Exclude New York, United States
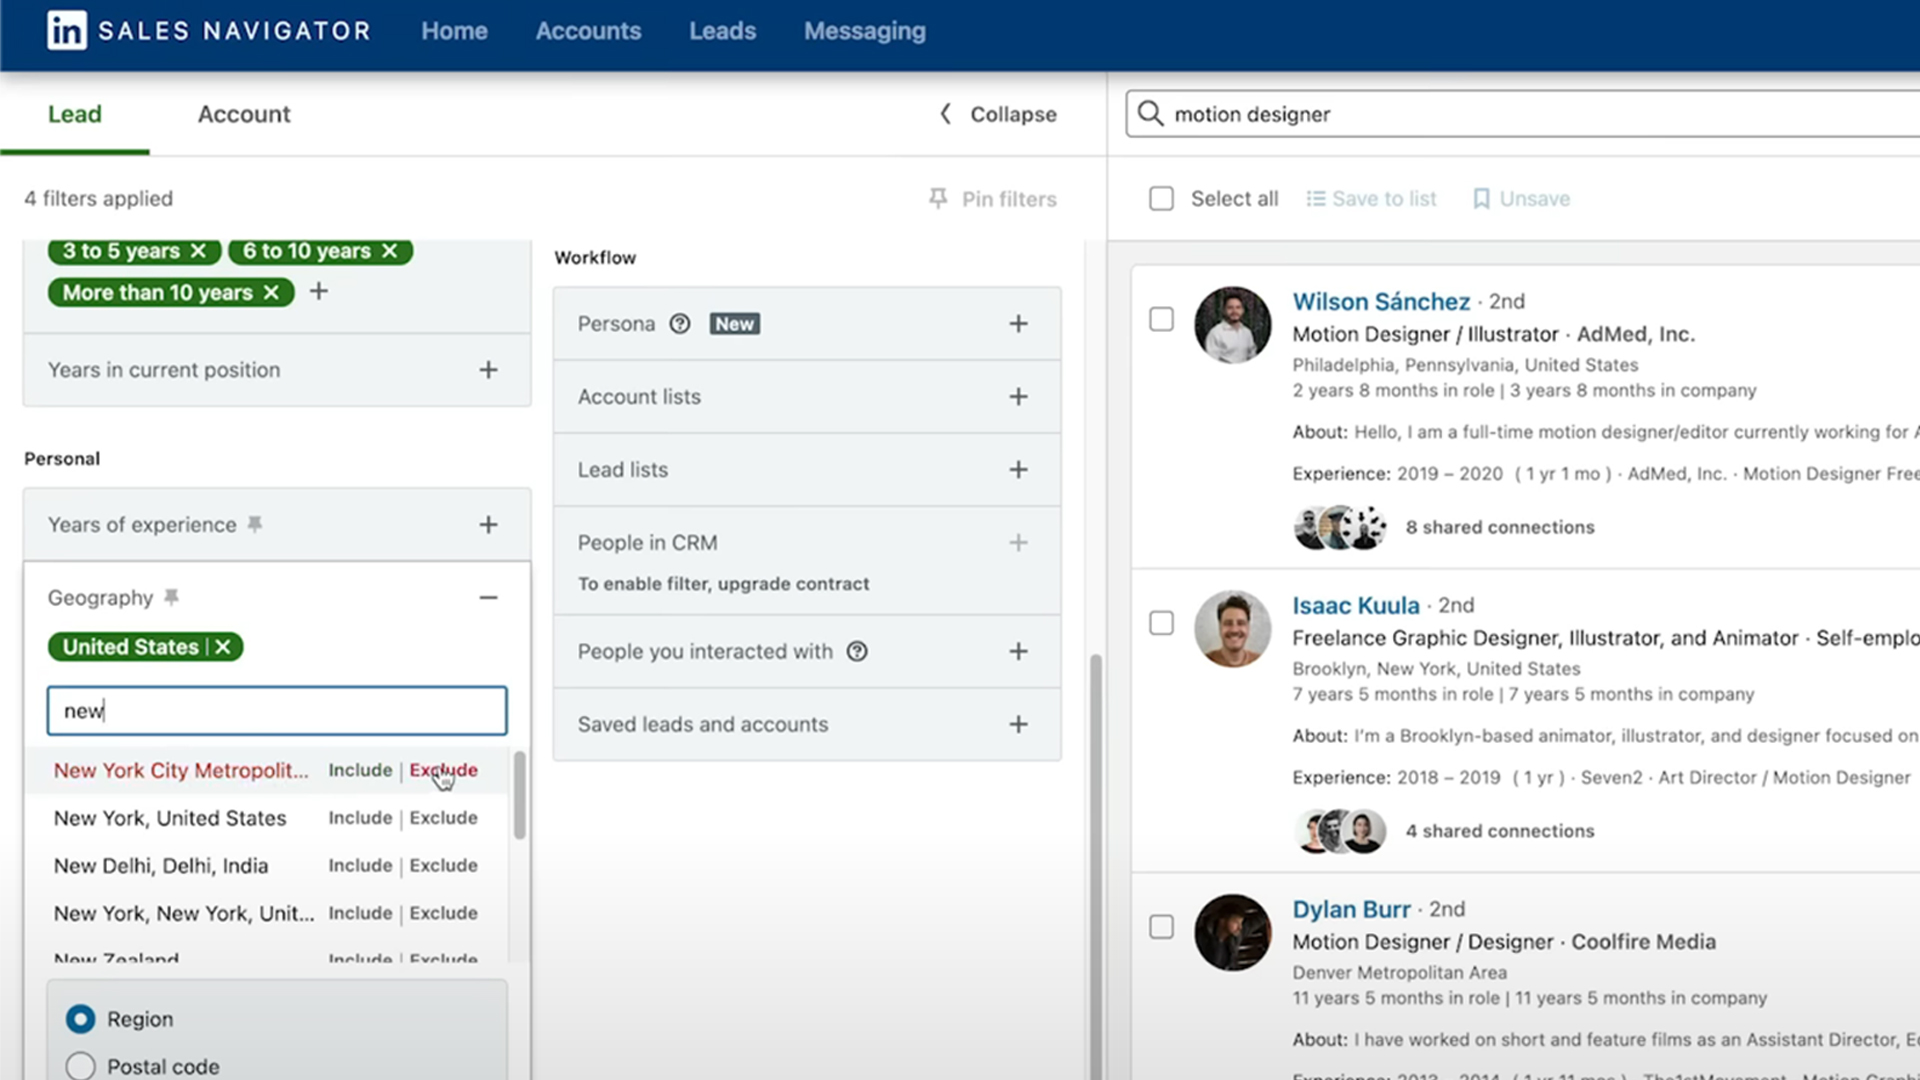Viewport: 1920px width, 1080px height. click(443, 818)
